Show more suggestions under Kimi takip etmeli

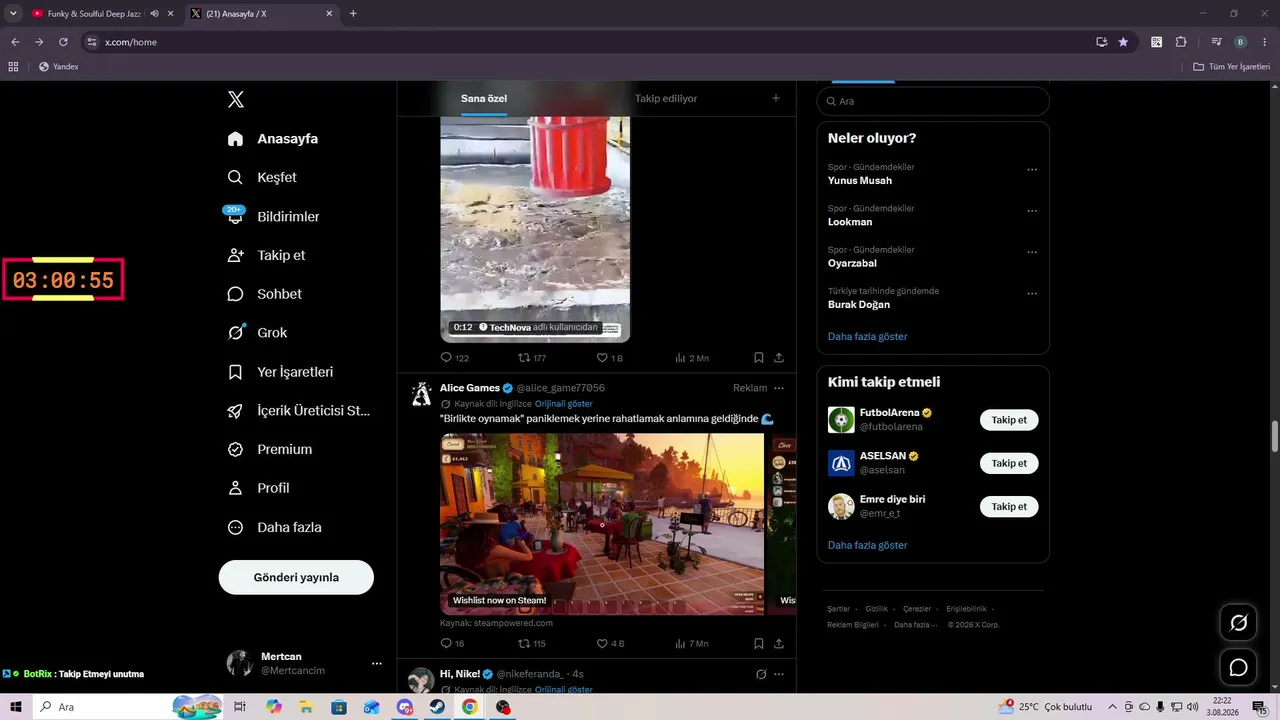(x=868, y=545)
